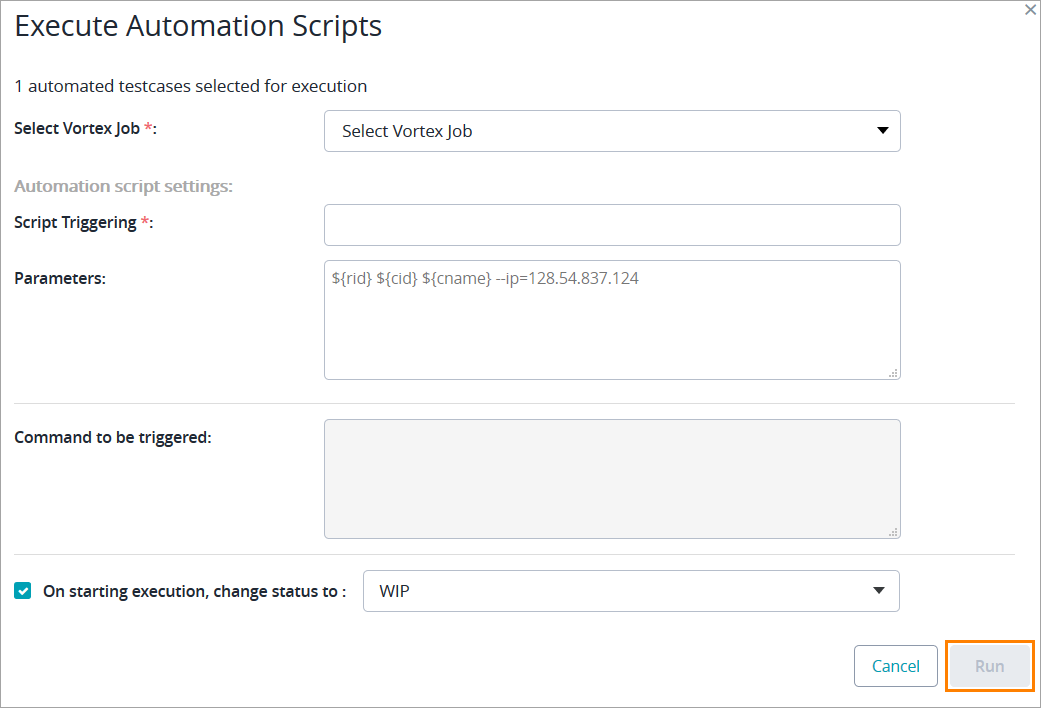Uncheck the change status on execution checkbox
This screenshot has height=708, width=1041.
[x=23, y=591]
